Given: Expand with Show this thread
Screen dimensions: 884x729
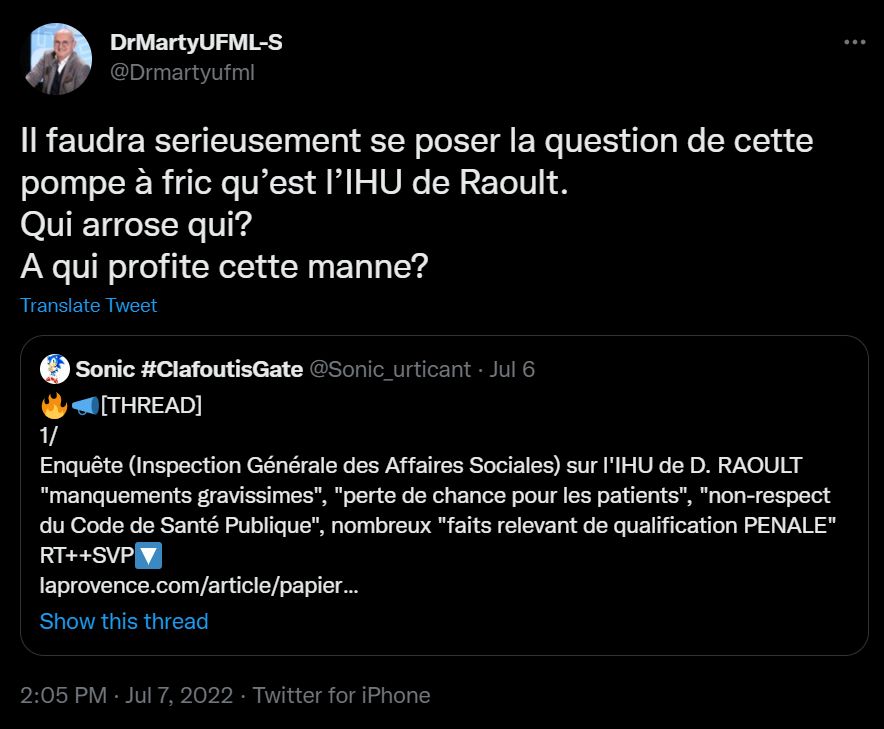Looking at the screenshot, I should 124,621.
